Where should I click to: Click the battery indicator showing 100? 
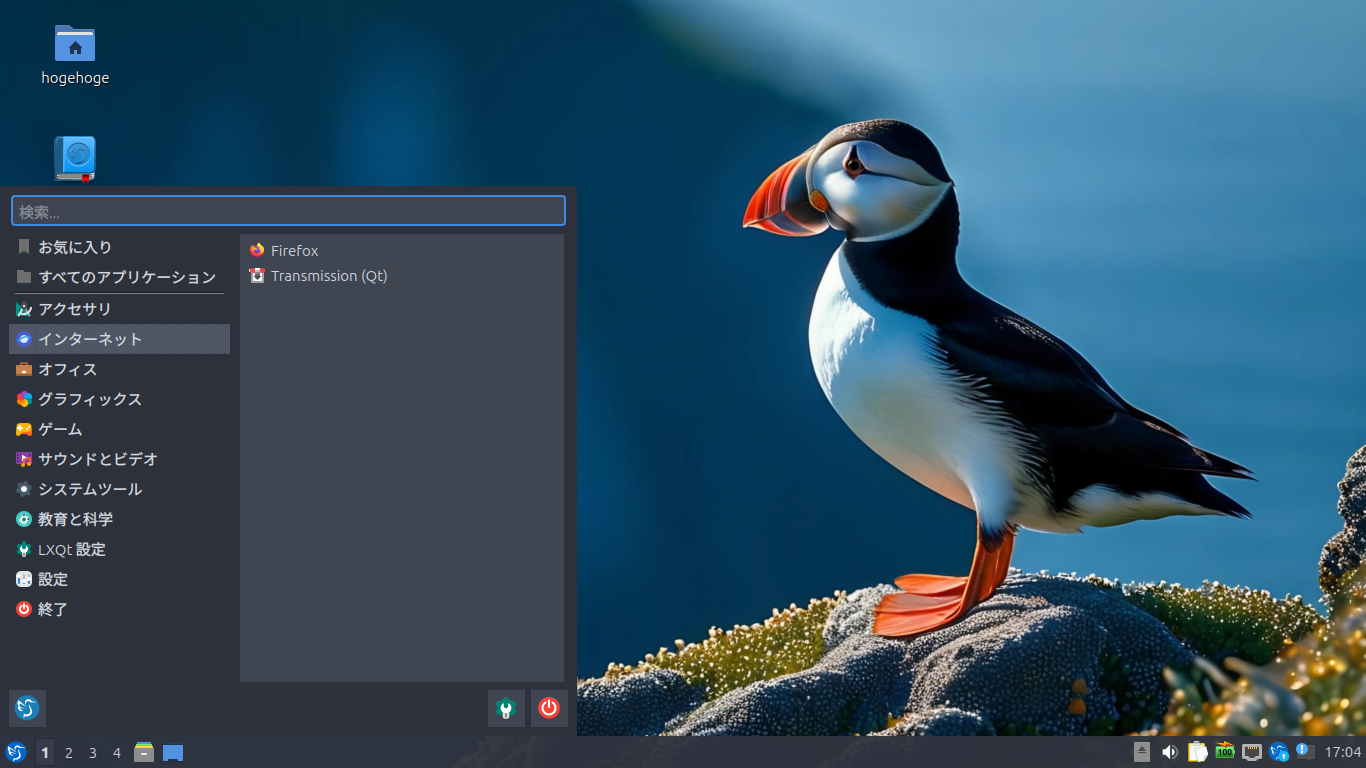click(1224, 751)
